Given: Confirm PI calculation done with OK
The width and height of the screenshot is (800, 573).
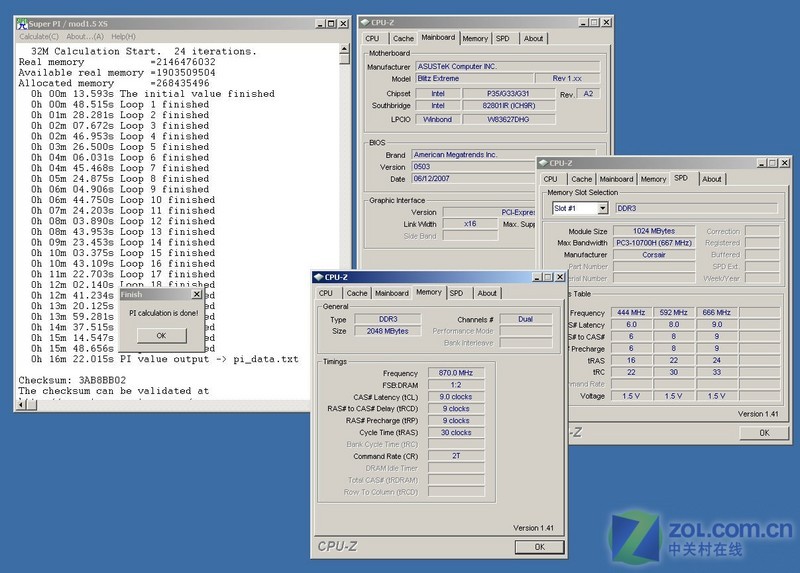Looking at the screenshot, I should (x=161, y=335).
